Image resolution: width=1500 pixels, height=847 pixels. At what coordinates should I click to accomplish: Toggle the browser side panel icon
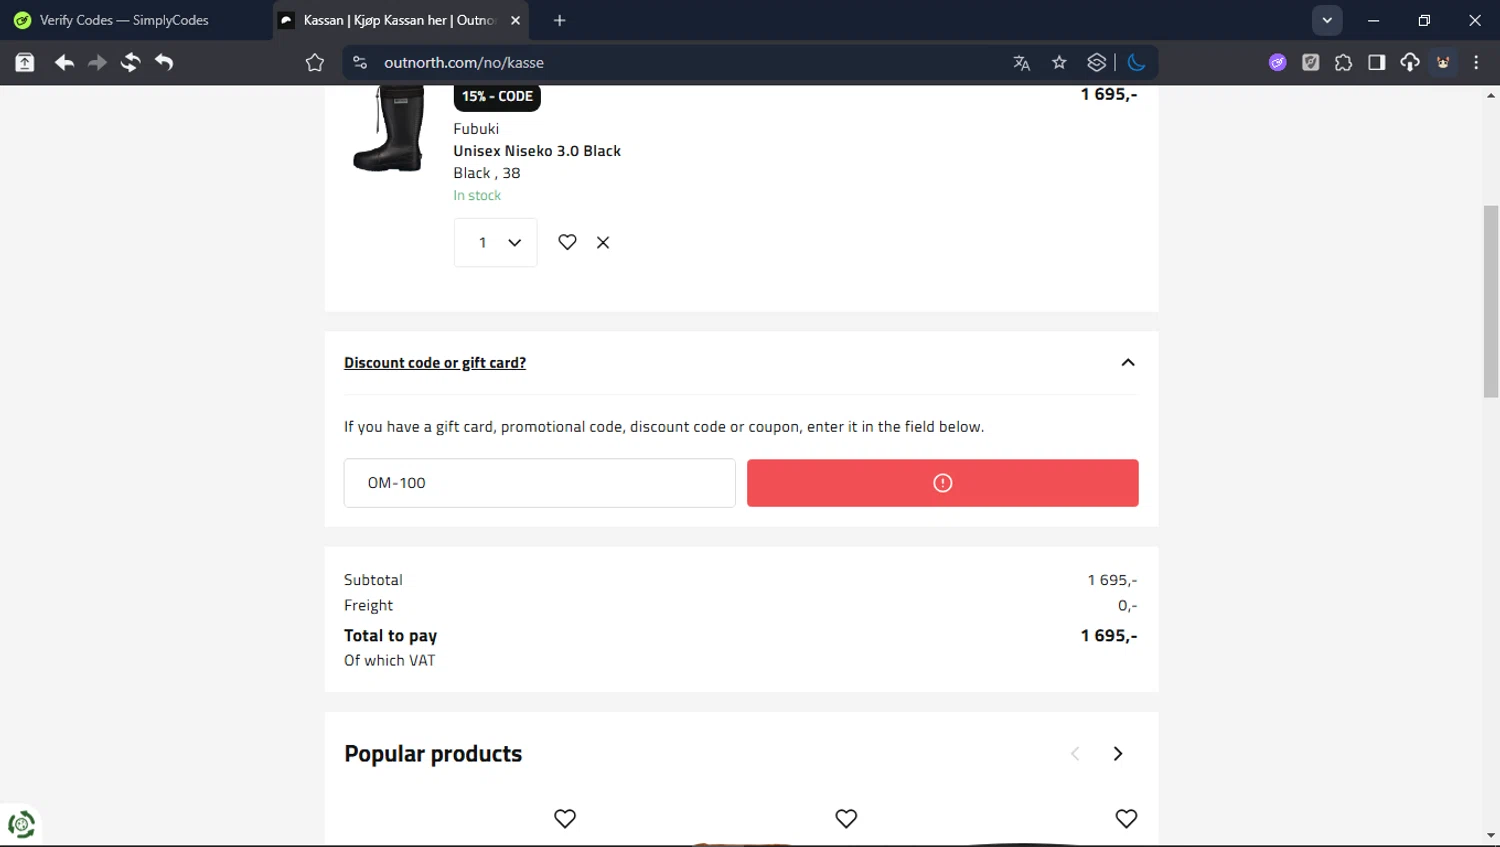pyautogui.click(x=1377, y=63)
